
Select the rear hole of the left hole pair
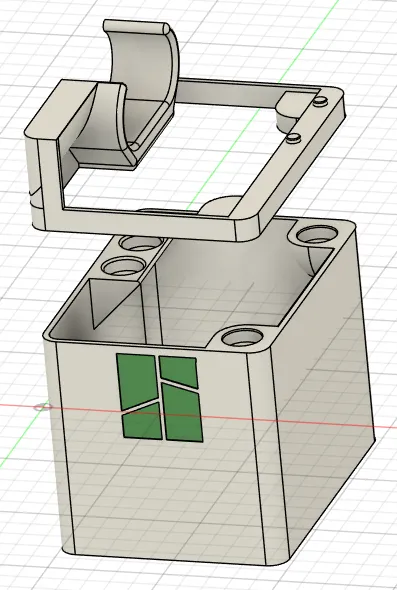pos(140,243)
